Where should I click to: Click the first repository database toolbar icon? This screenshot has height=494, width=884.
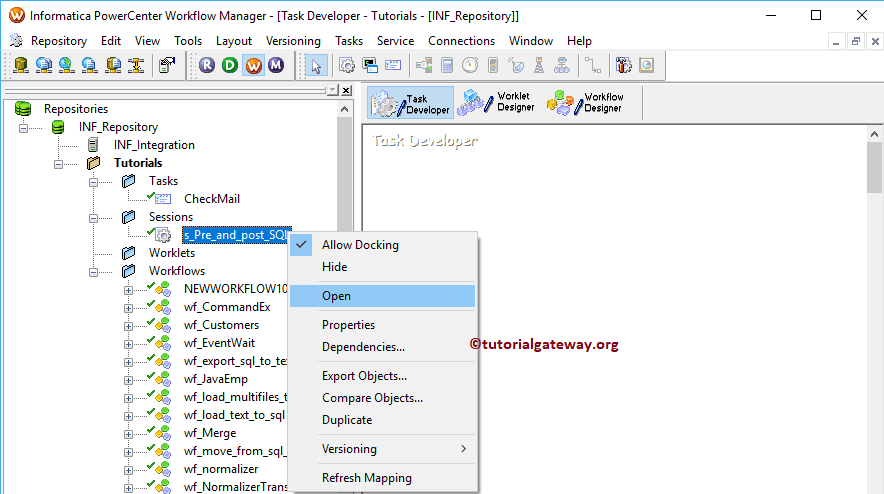click(21, 65)
